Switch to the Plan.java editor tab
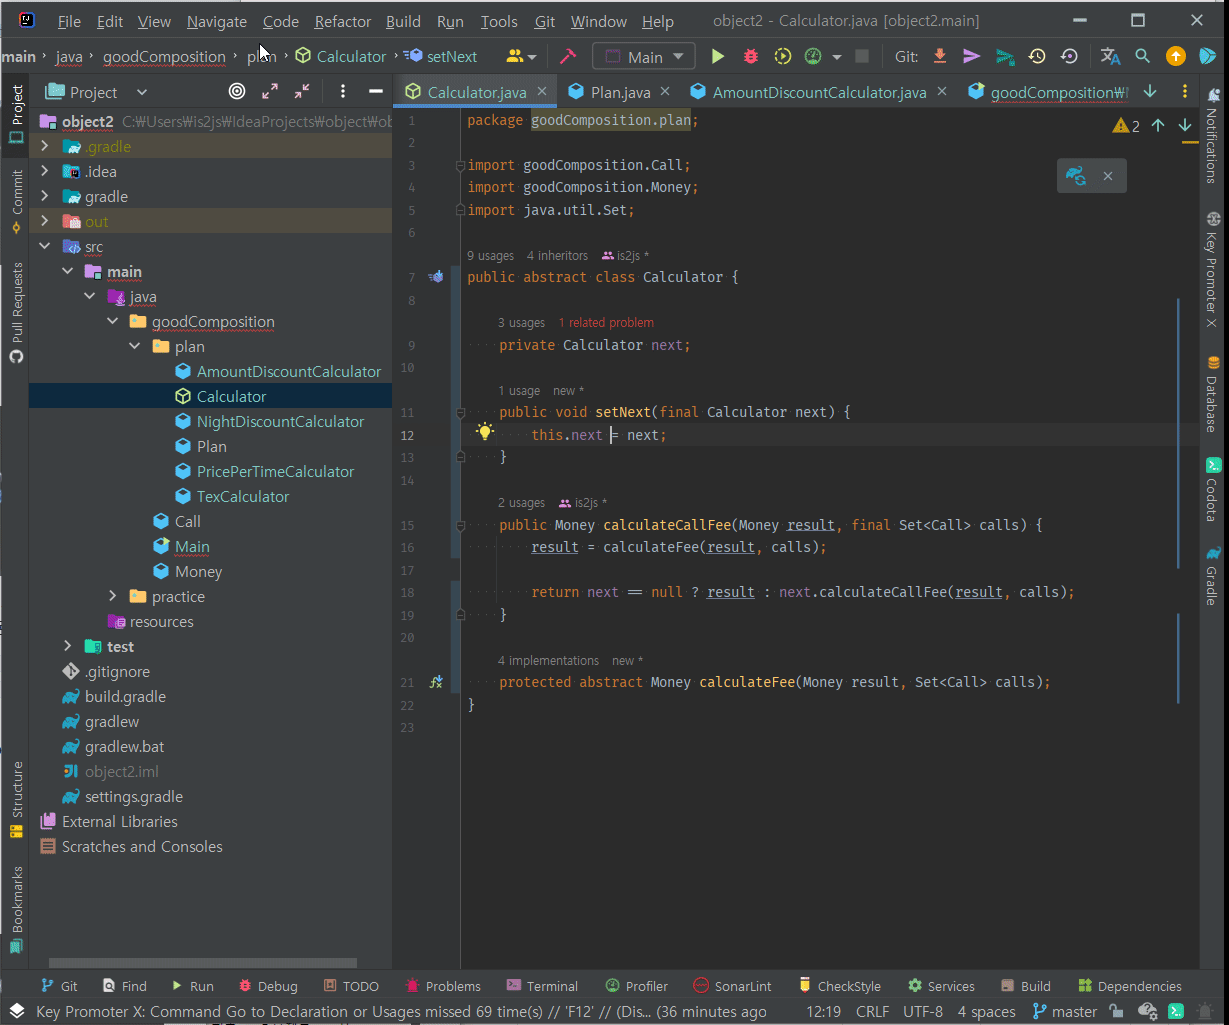The height and width of the screenshot is (1025, 1229). point(619,92)
